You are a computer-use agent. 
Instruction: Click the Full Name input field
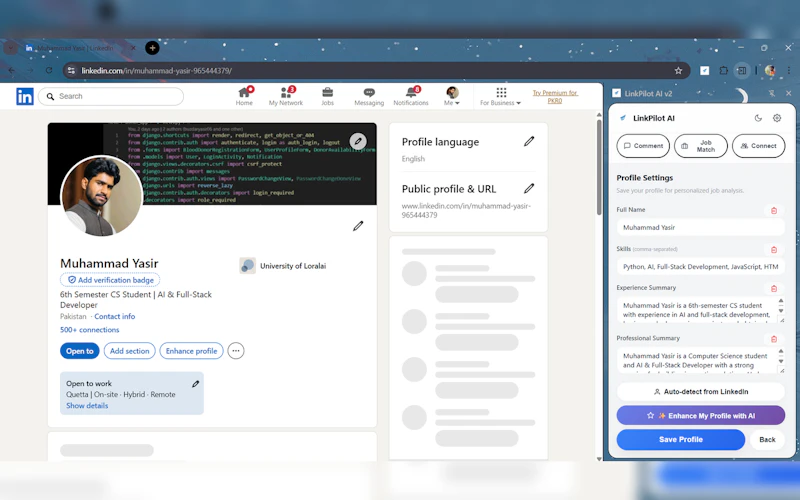pos(701,228)
